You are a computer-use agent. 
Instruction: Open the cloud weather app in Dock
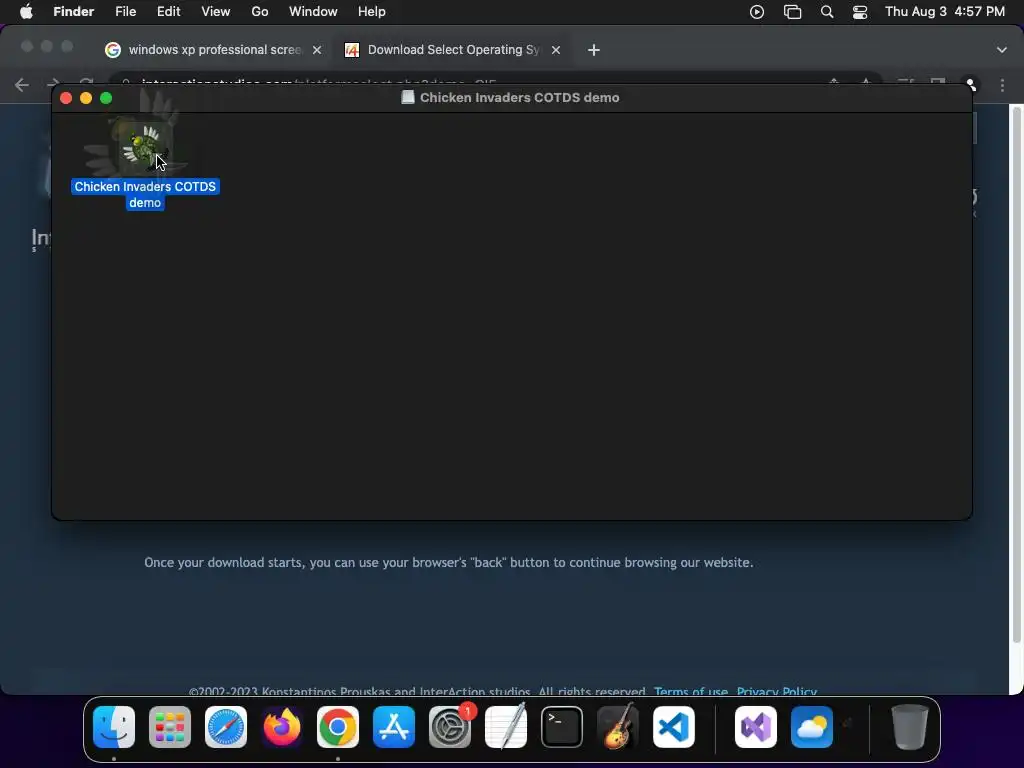[812, 727]
